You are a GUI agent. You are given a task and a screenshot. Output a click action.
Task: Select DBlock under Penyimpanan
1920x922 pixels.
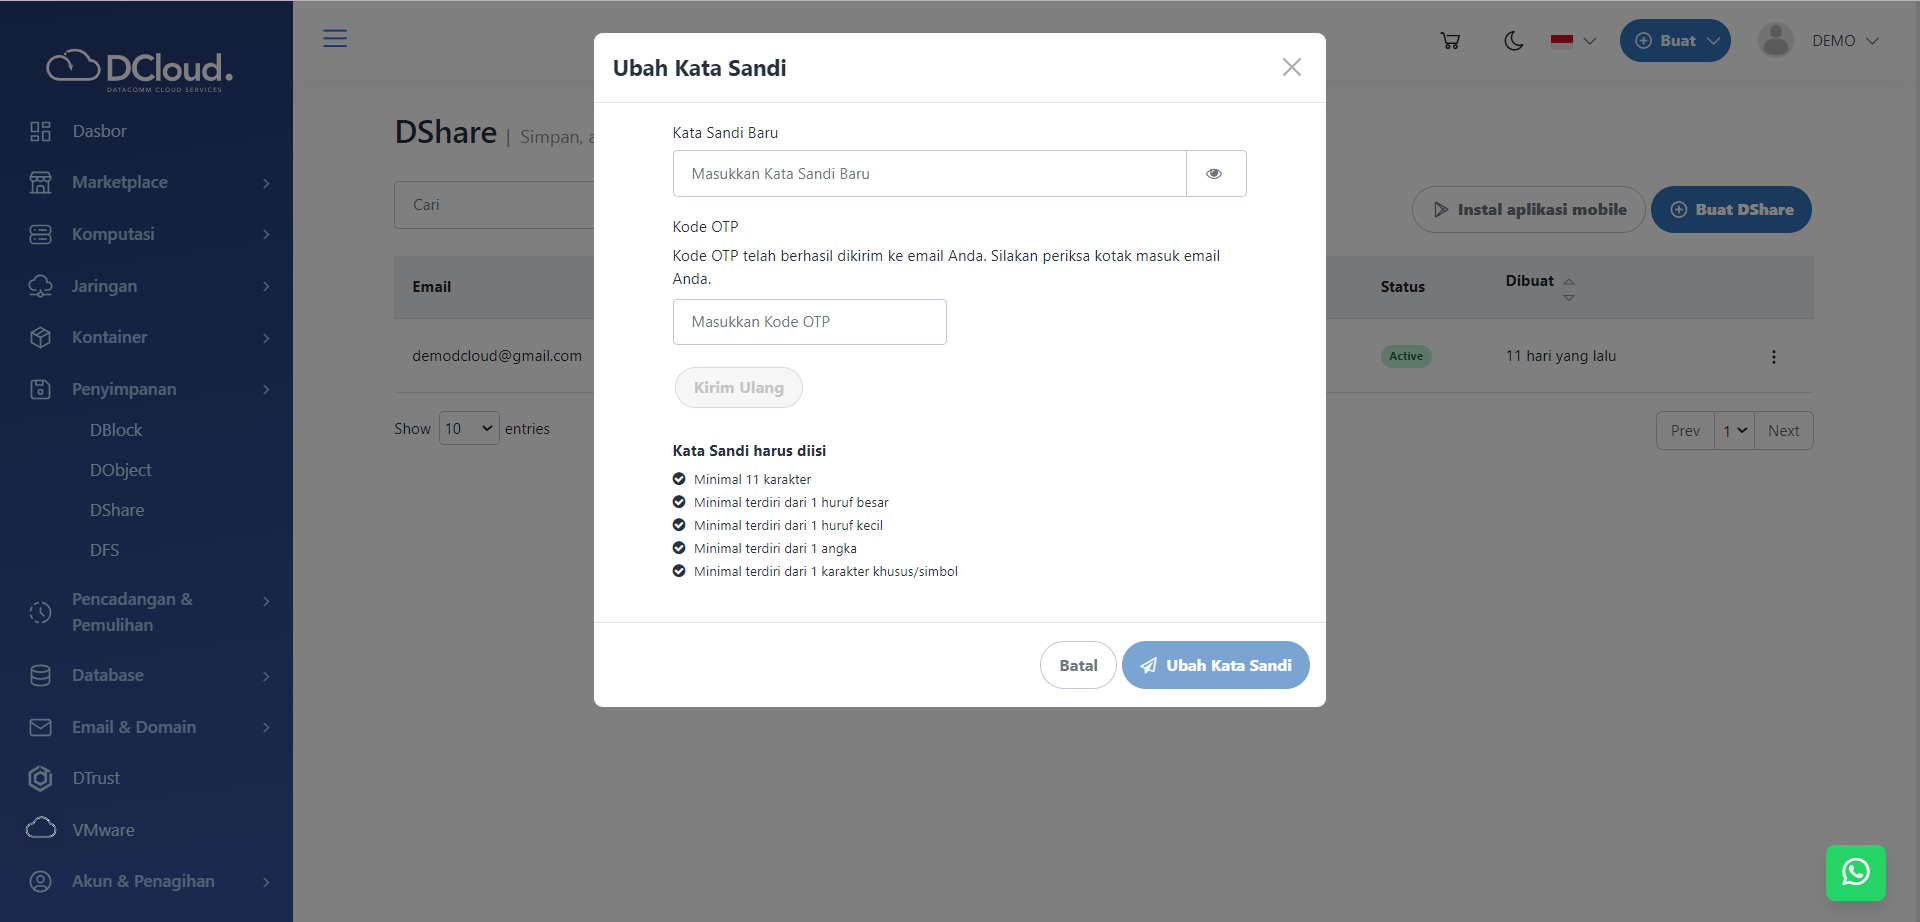(x=115, y=429)
